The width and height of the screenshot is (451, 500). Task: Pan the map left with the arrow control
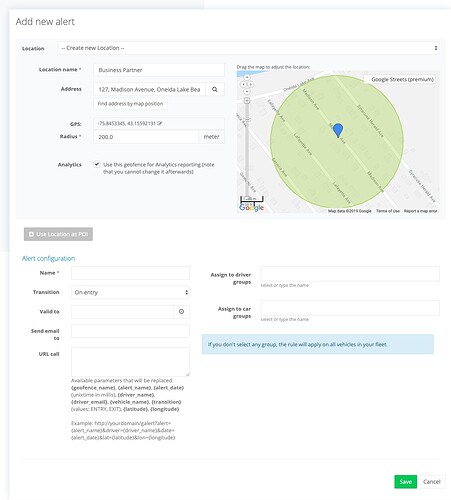[x=243, y=84]
